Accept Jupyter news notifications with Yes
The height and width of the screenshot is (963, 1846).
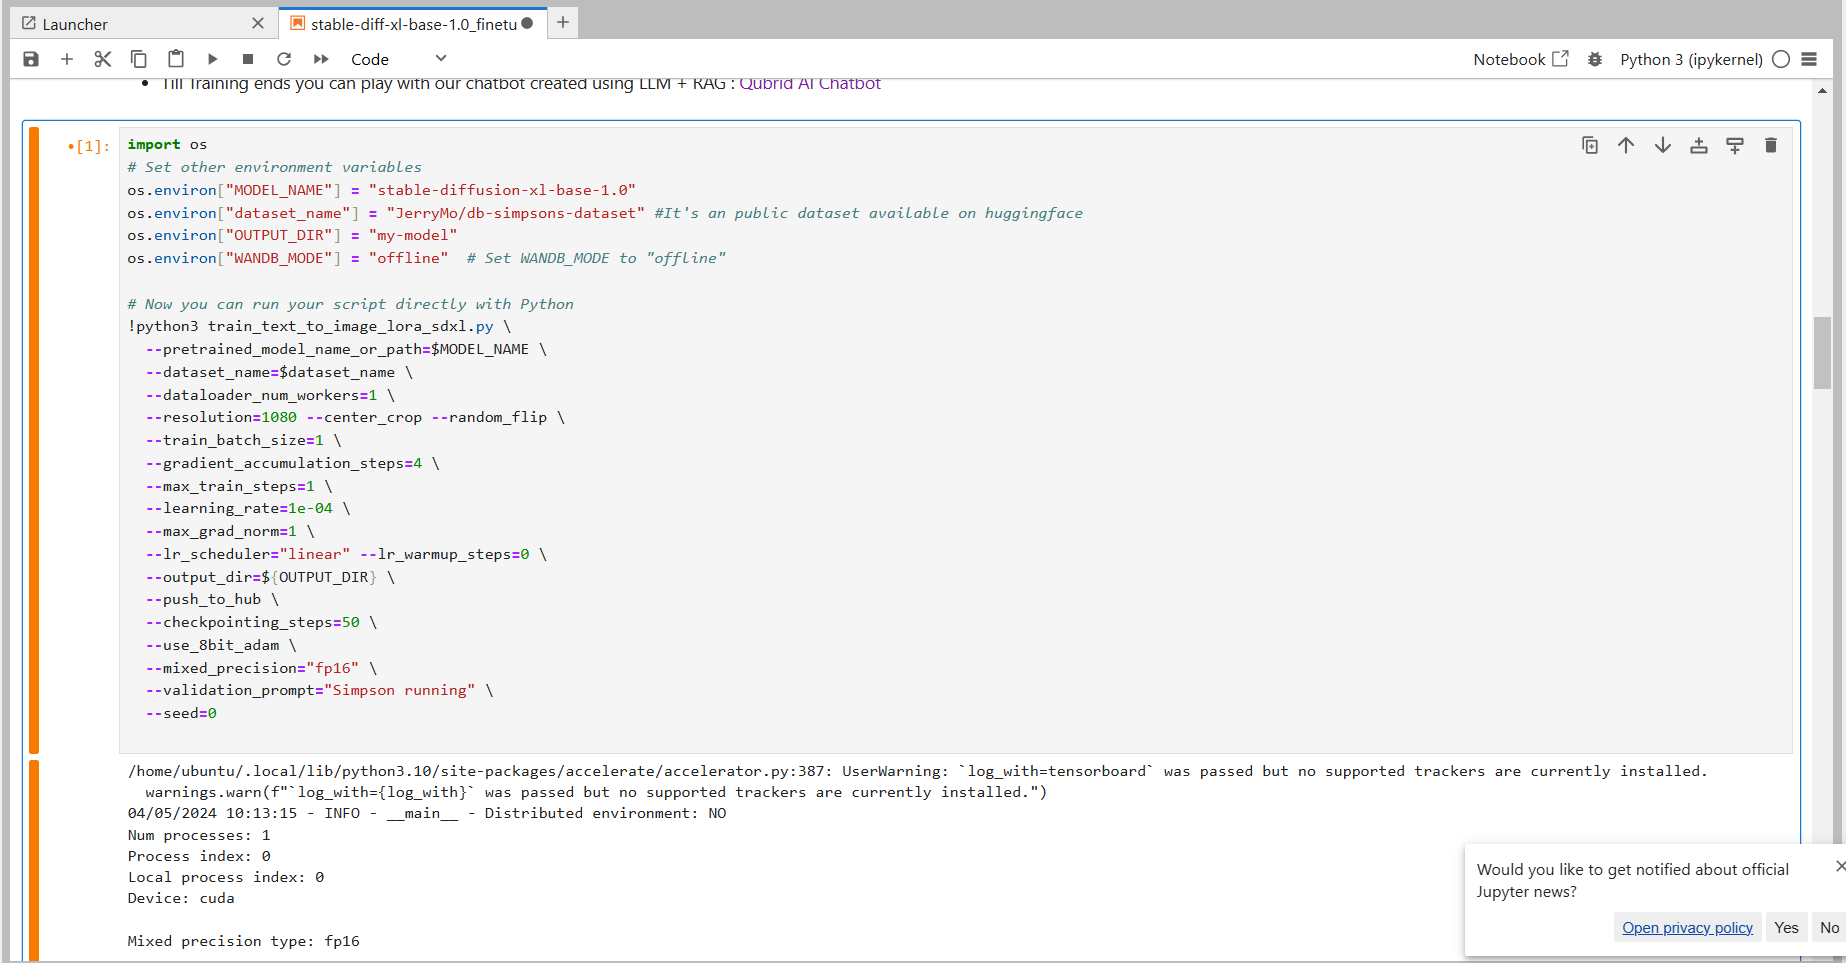click(1786, 928)
